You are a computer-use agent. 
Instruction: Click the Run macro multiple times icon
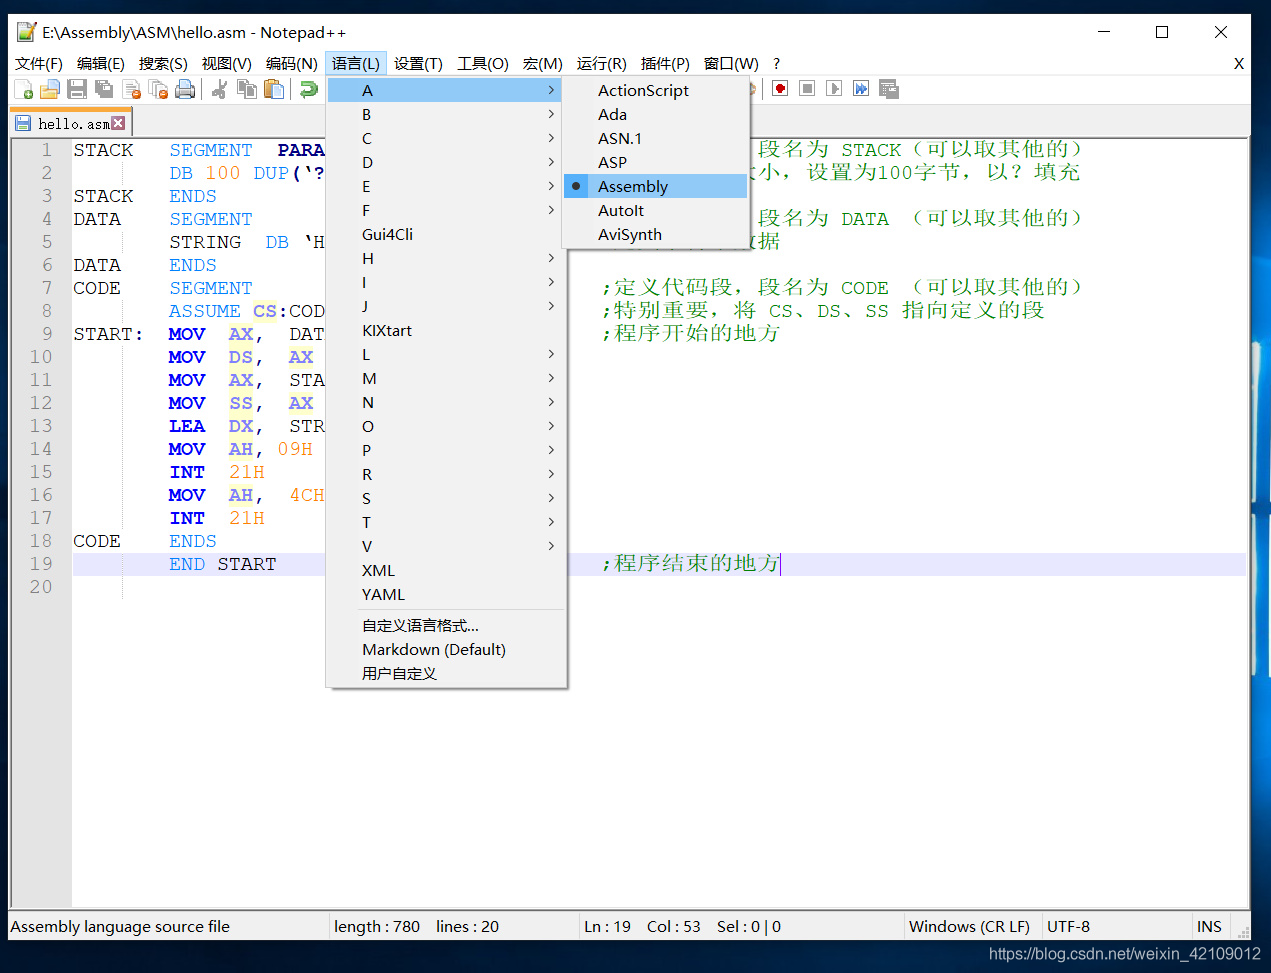click(861, 89)
